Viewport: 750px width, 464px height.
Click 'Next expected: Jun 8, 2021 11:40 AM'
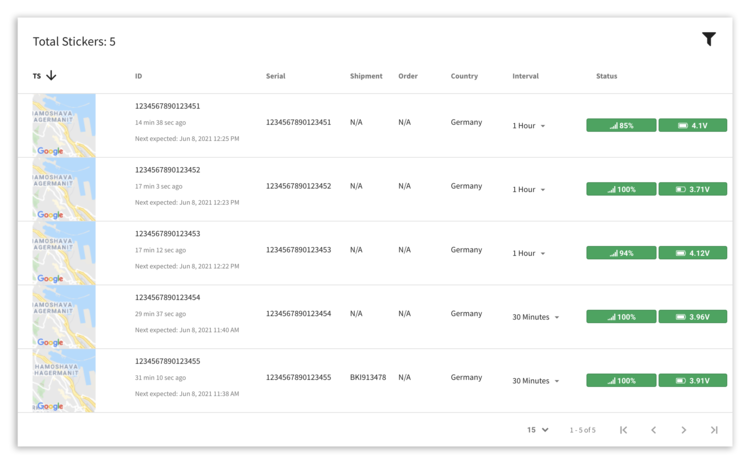tap(187, 330)
